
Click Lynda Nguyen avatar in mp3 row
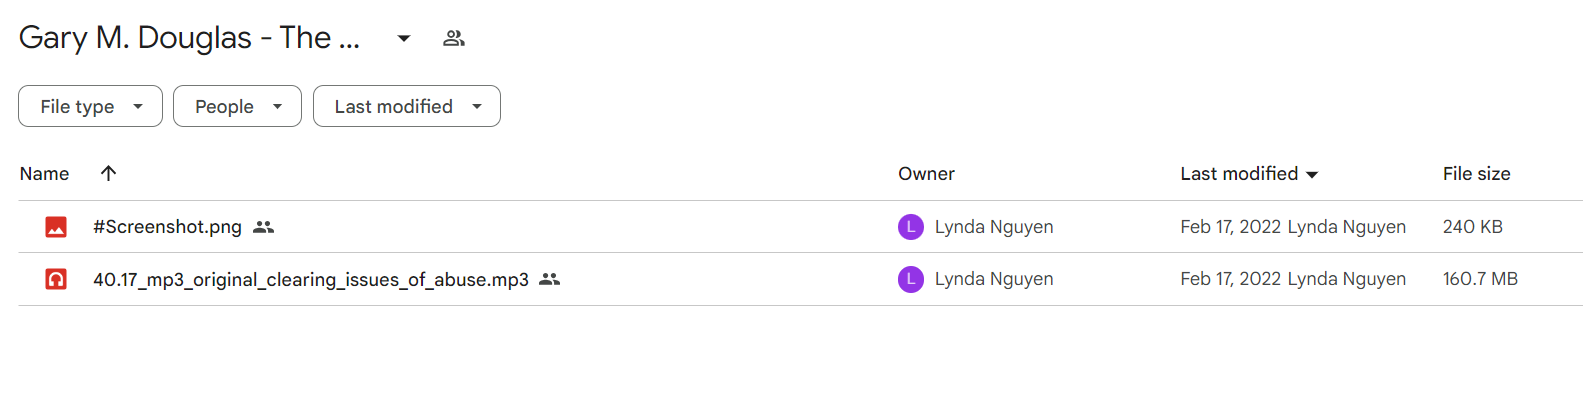tap(911, 279)
